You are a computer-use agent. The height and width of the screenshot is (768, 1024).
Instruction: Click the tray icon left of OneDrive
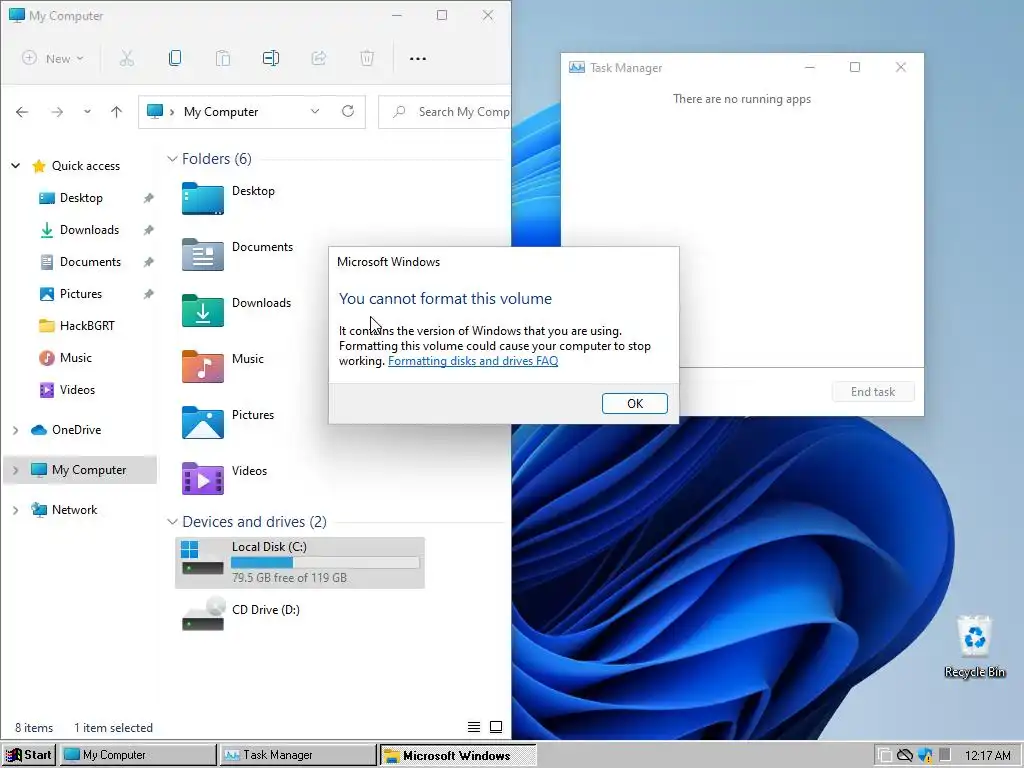[885, 756]
